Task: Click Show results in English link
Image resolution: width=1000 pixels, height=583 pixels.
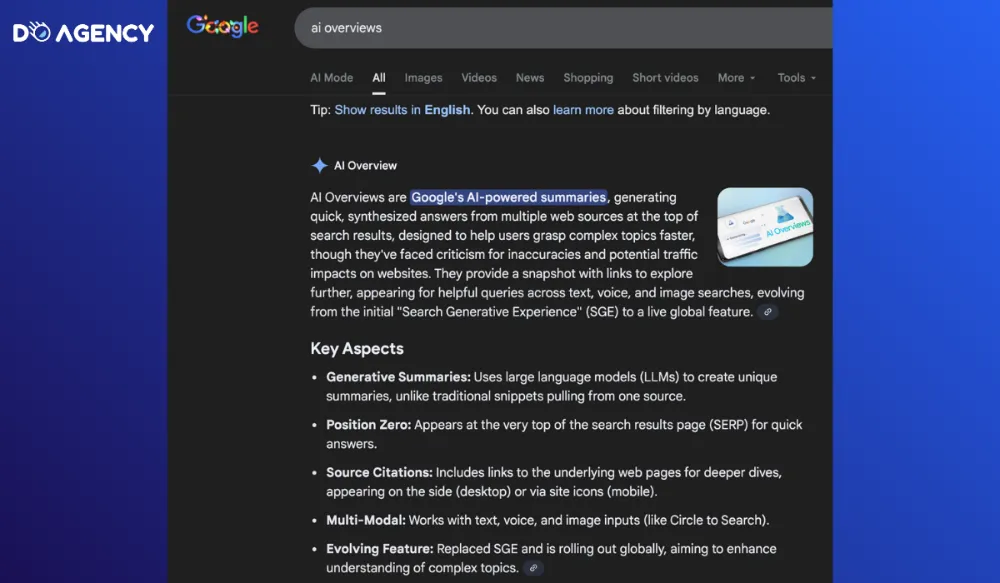Action: (x=402, y=110)
